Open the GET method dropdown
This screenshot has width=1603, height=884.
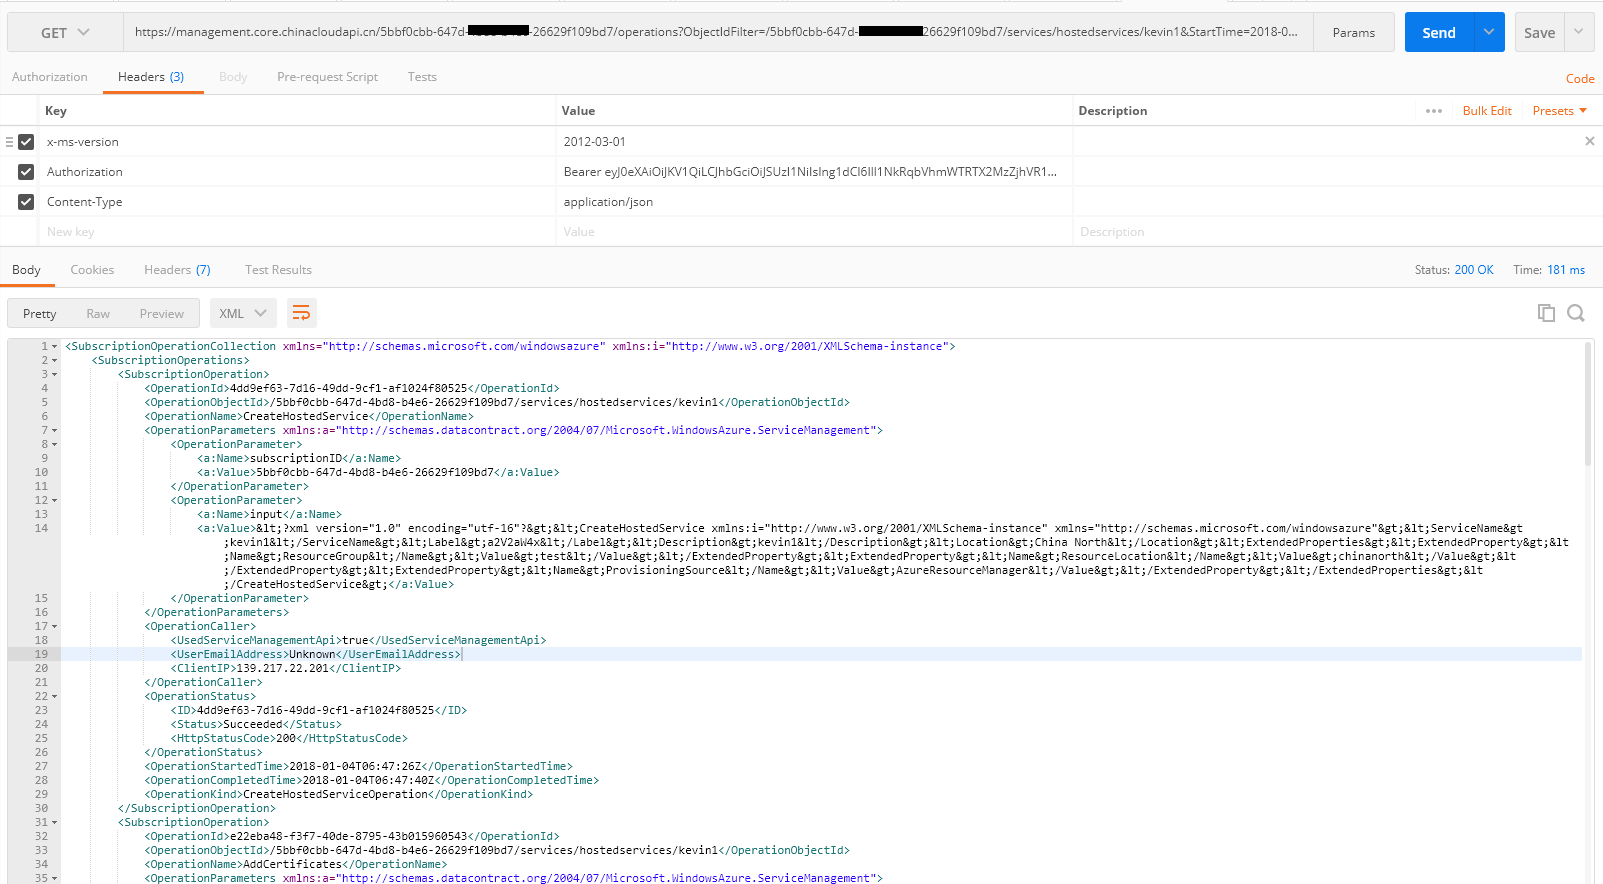tap(65, 33)
